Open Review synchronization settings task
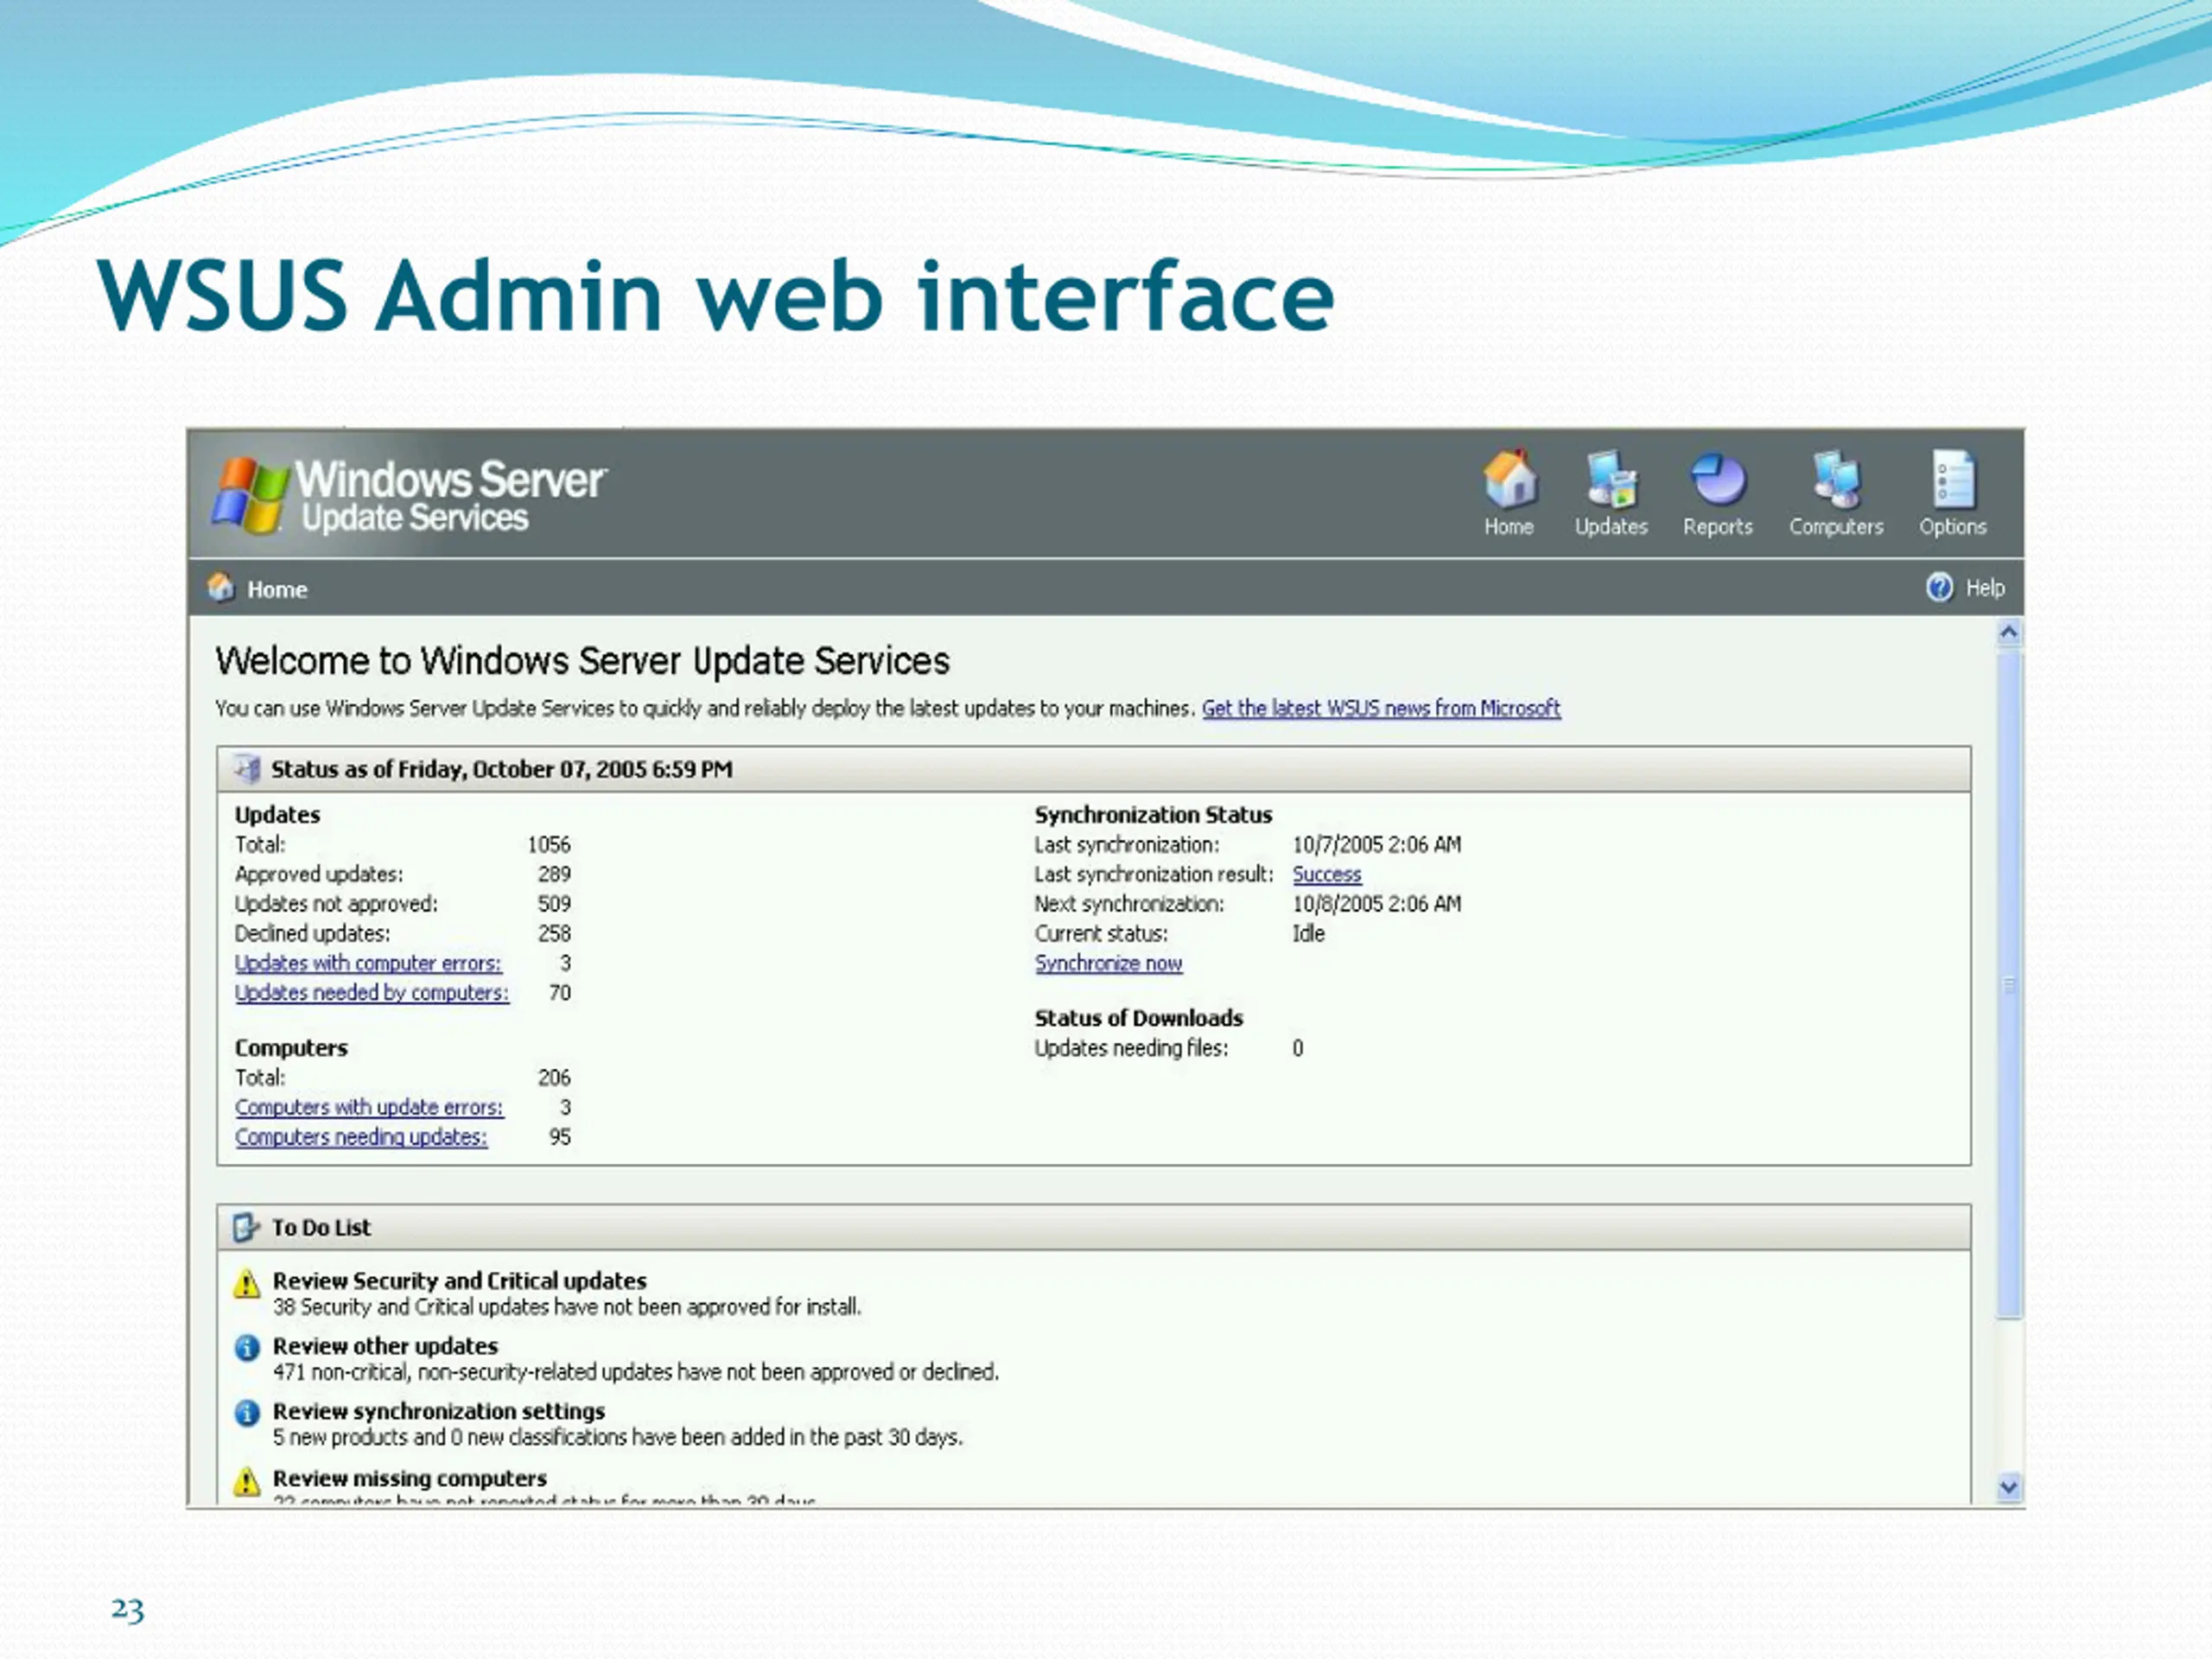This screenshot has width=2212, height=1659. pos(439,1411)
